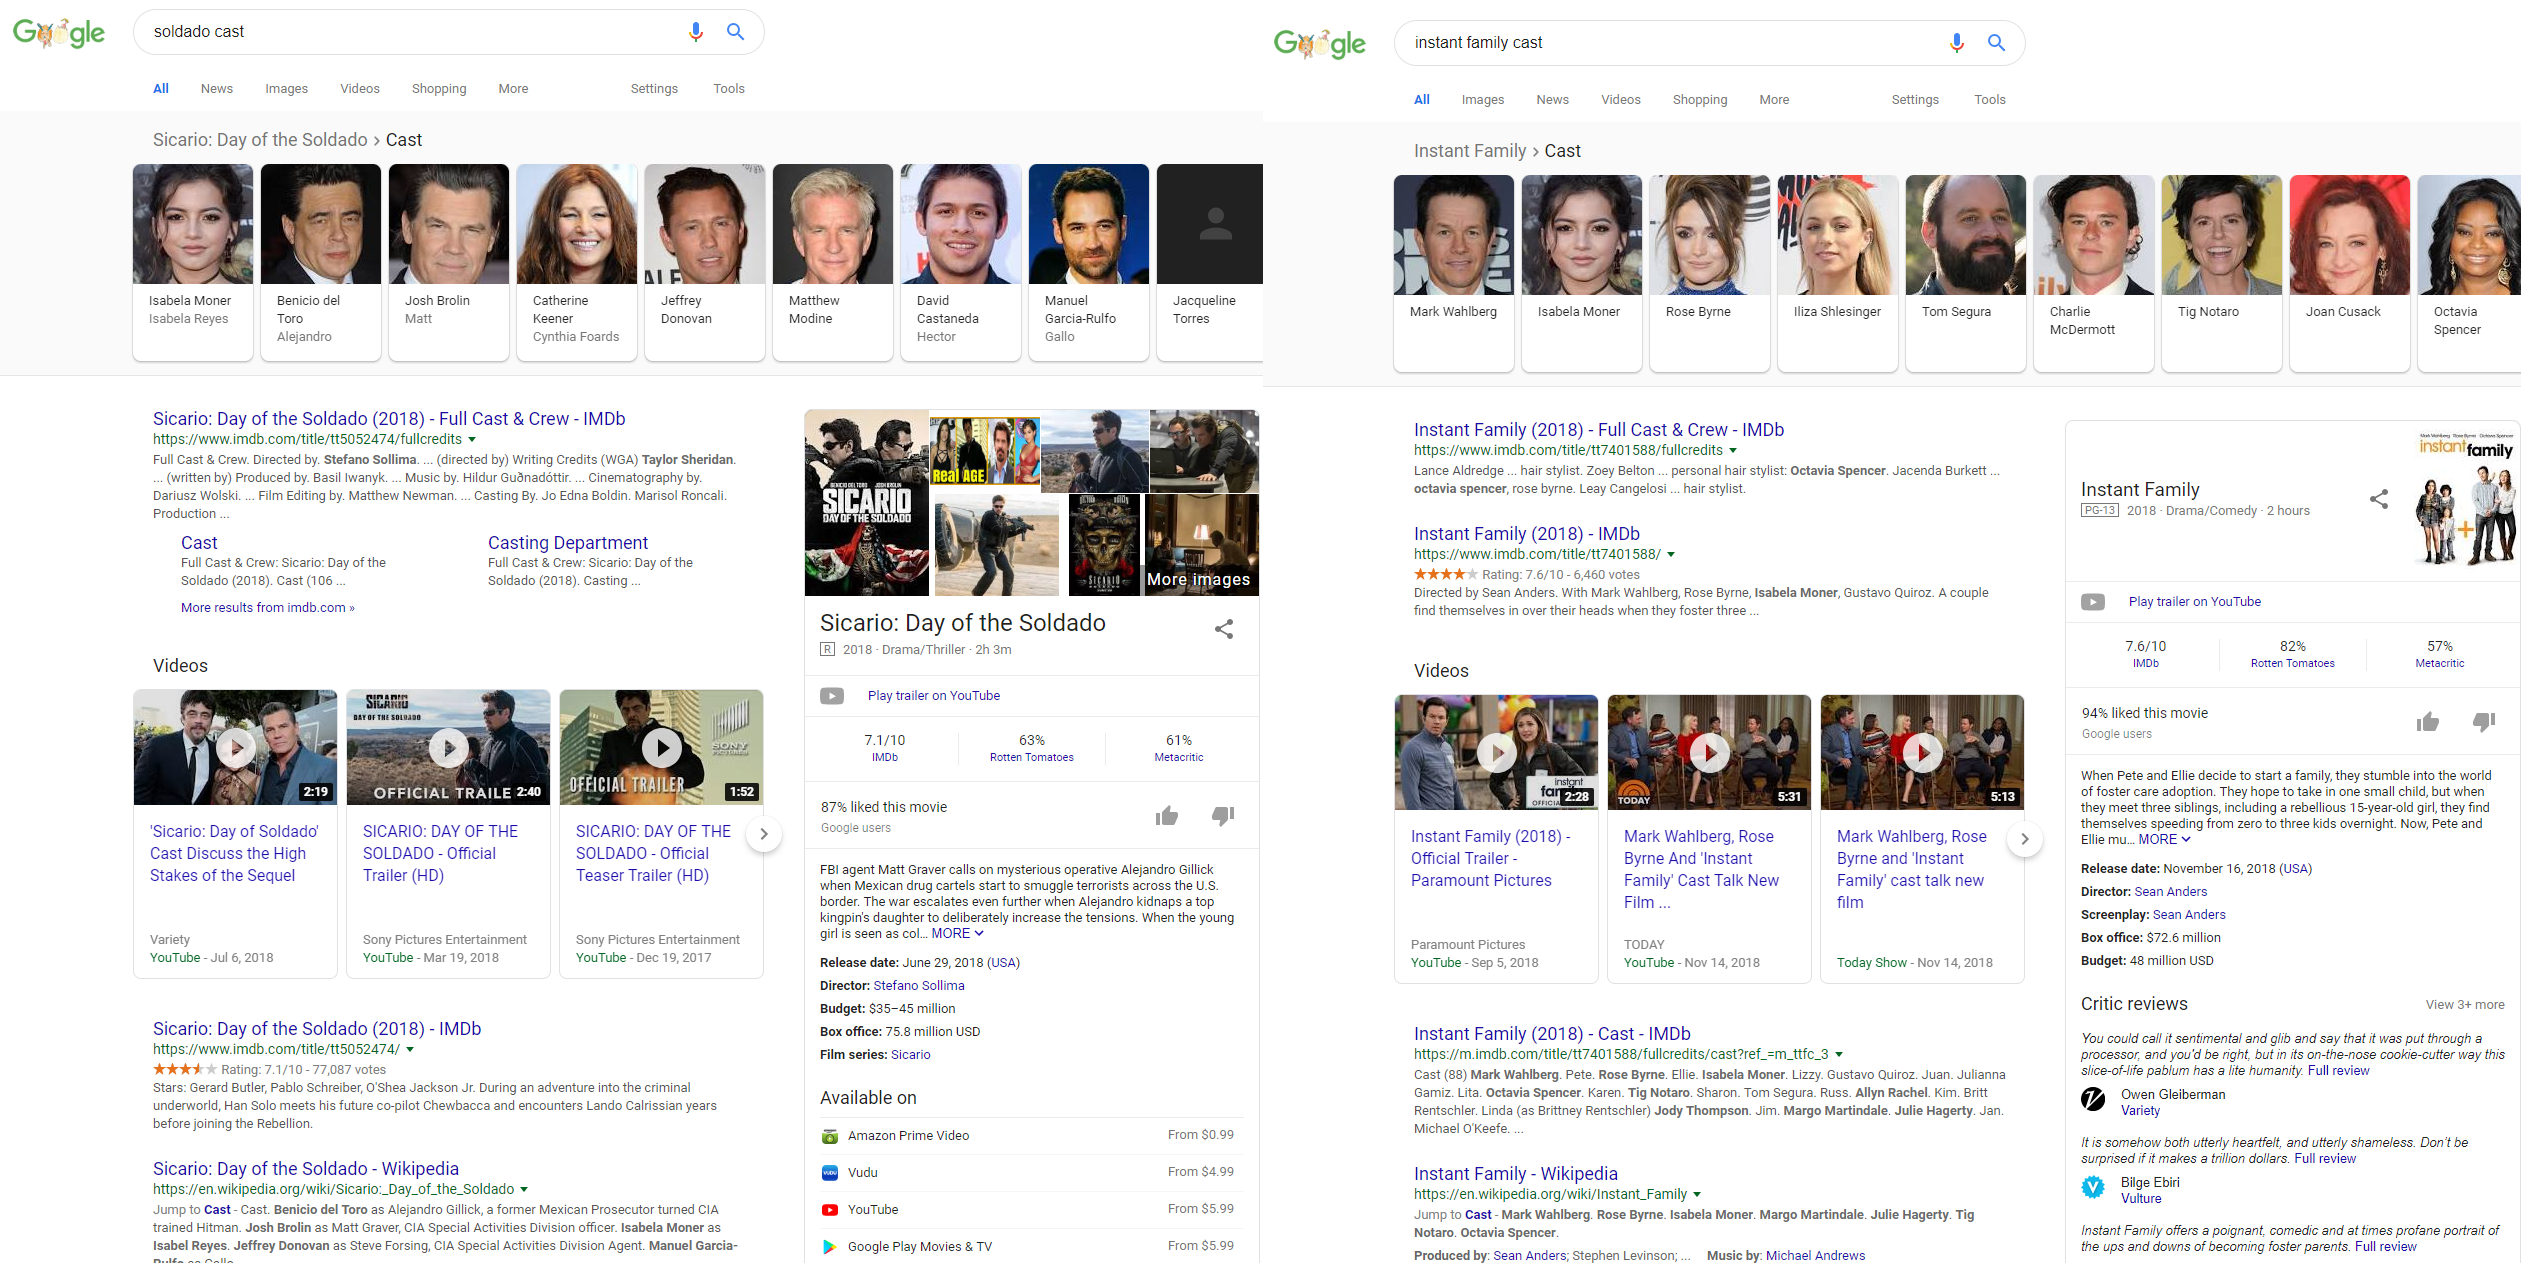The image size is (2521, 1263).
Task: Click the play trailer icon in Instant Family panel
Action: [2093, 602]
